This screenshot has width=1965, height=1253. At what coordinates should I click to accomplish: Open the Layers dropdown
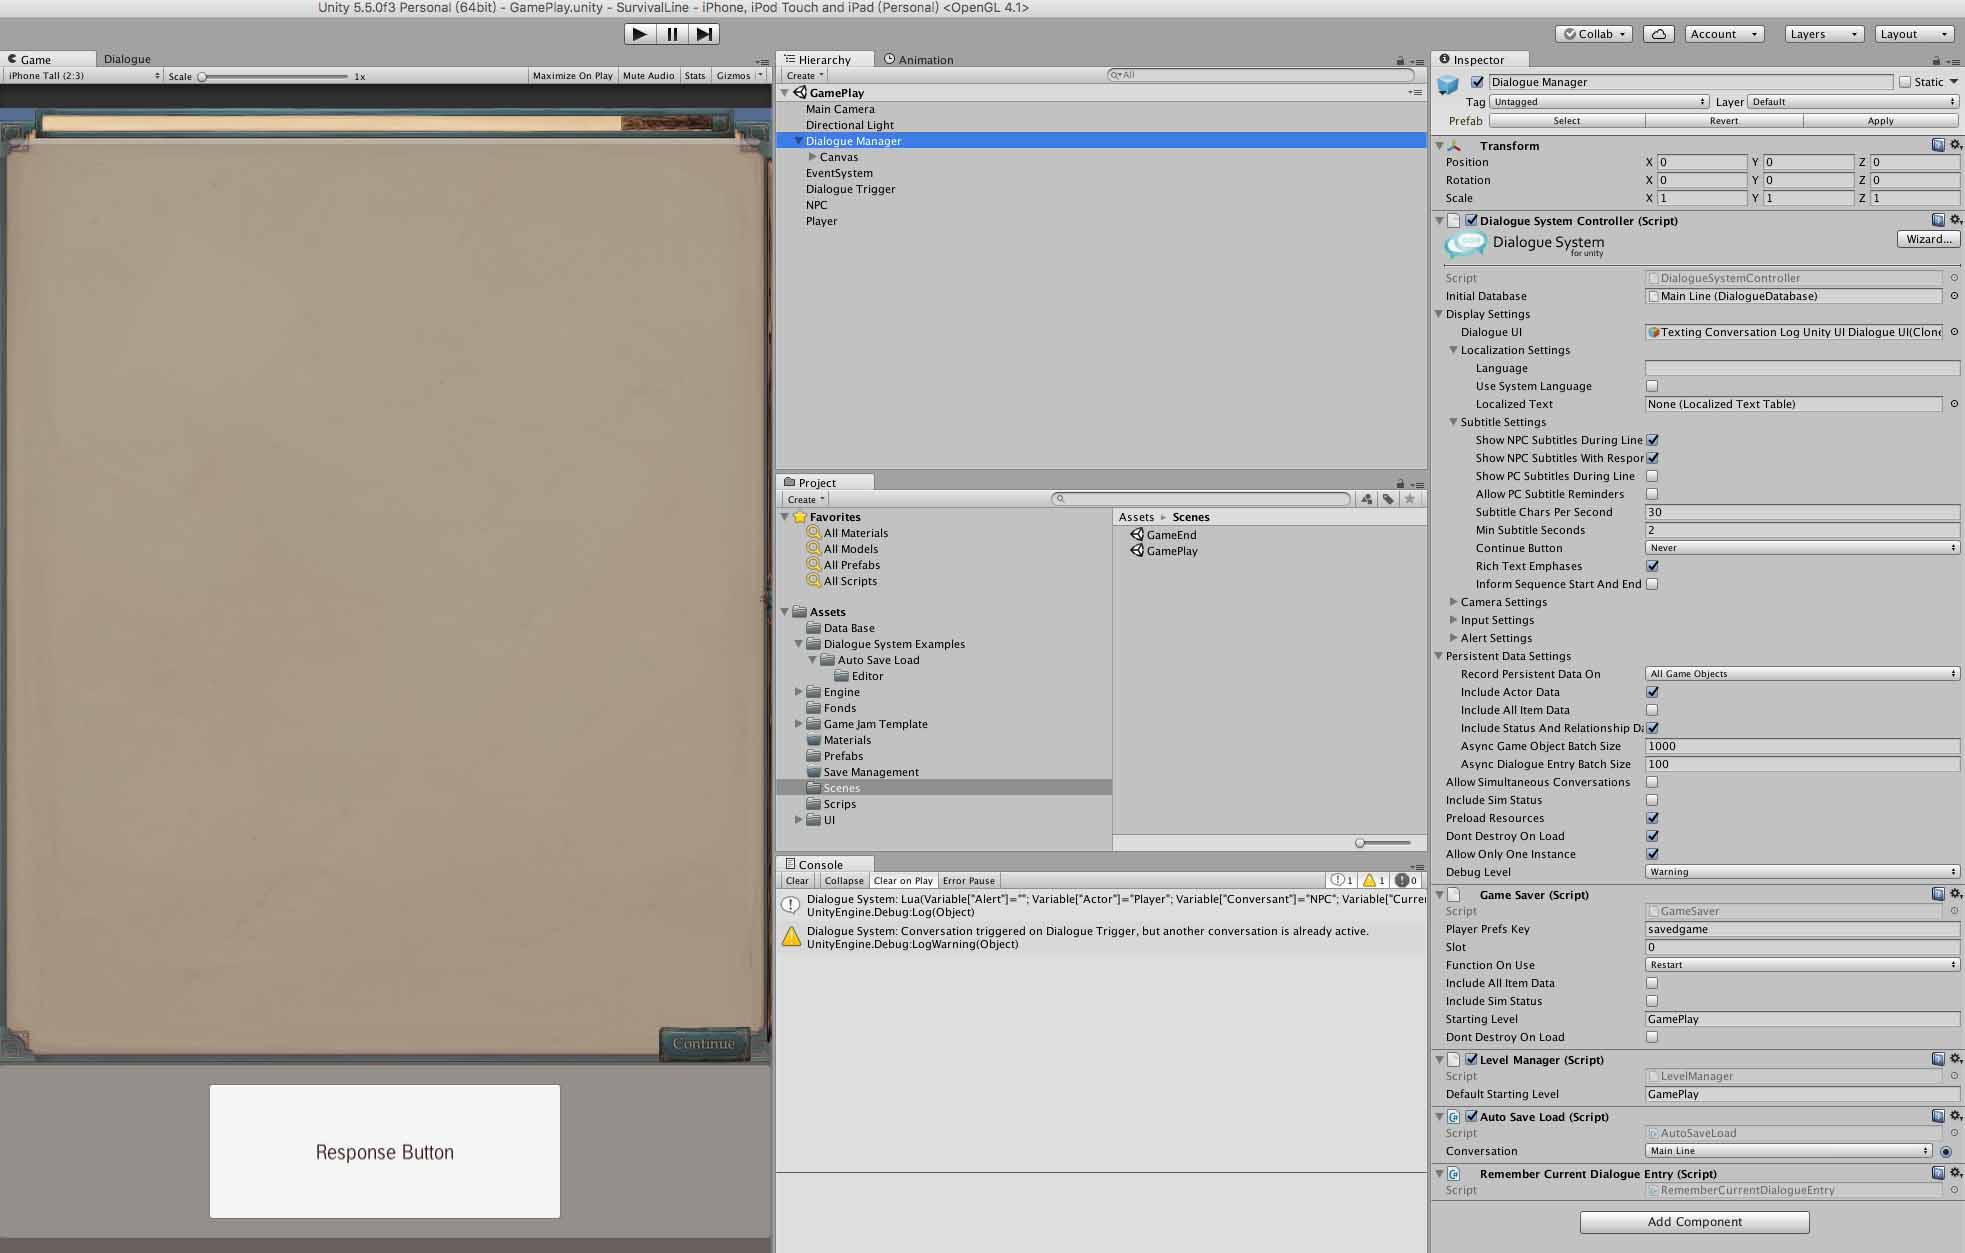point(1824,34)
